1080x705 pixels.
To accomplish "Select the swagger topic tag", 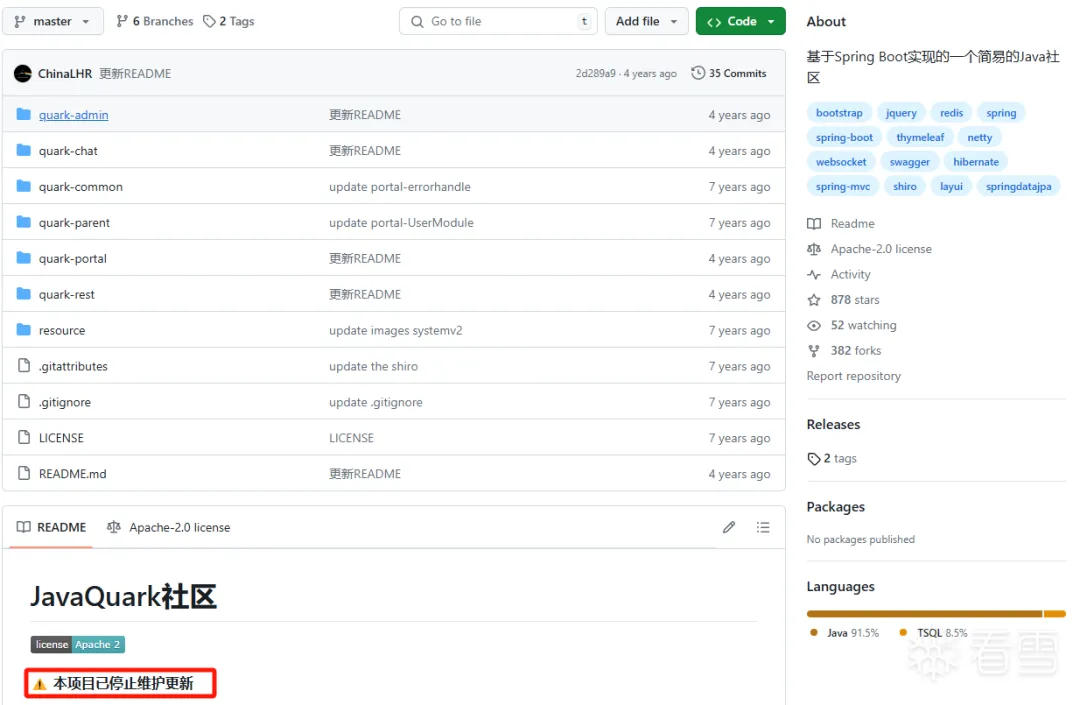I will coord(909,162).
